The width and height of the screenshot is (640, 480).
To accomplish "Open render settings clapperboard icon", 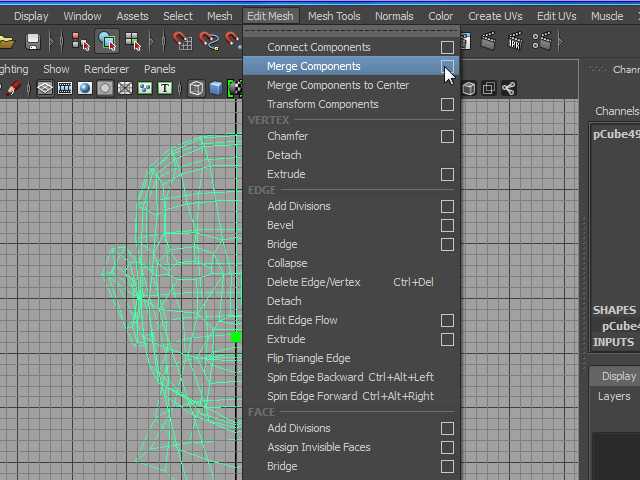I will pos(542,41).
